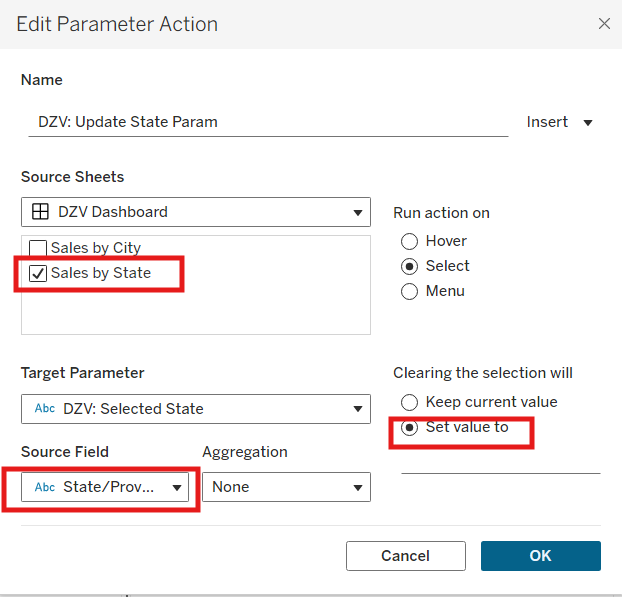The width and height of the screenshot is (622, 597).
Task: Click the Abc icon in Source Field
Action: 45,487
